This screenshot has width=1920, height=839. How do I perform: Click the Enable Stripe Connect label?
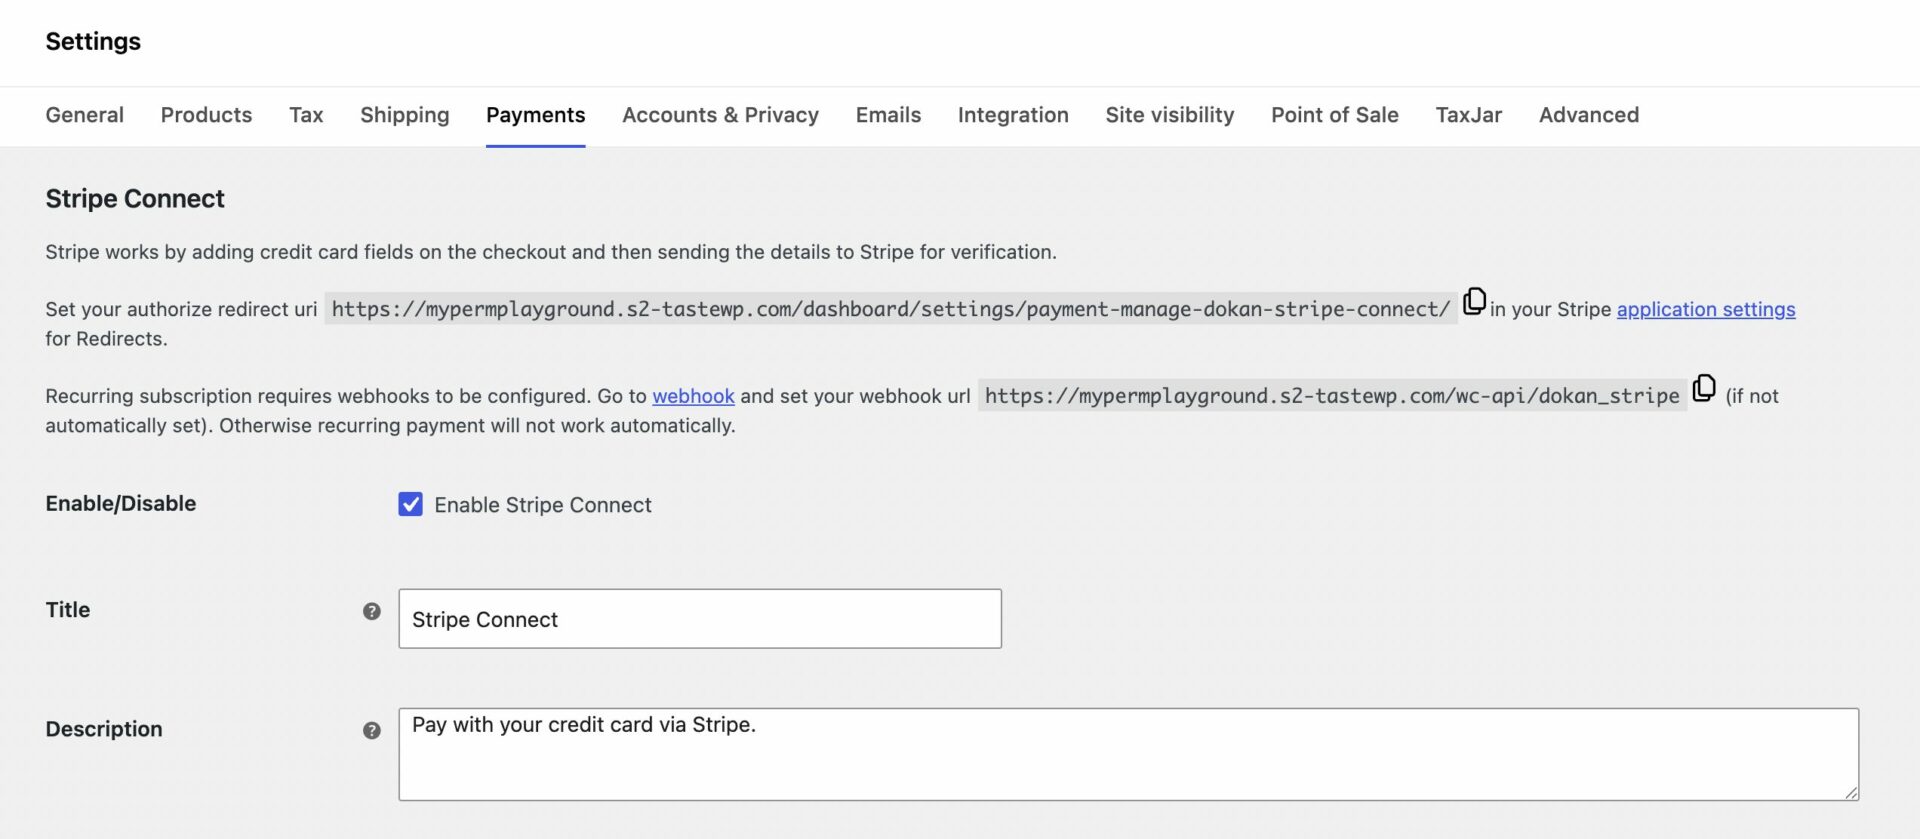tap(543, 505)
